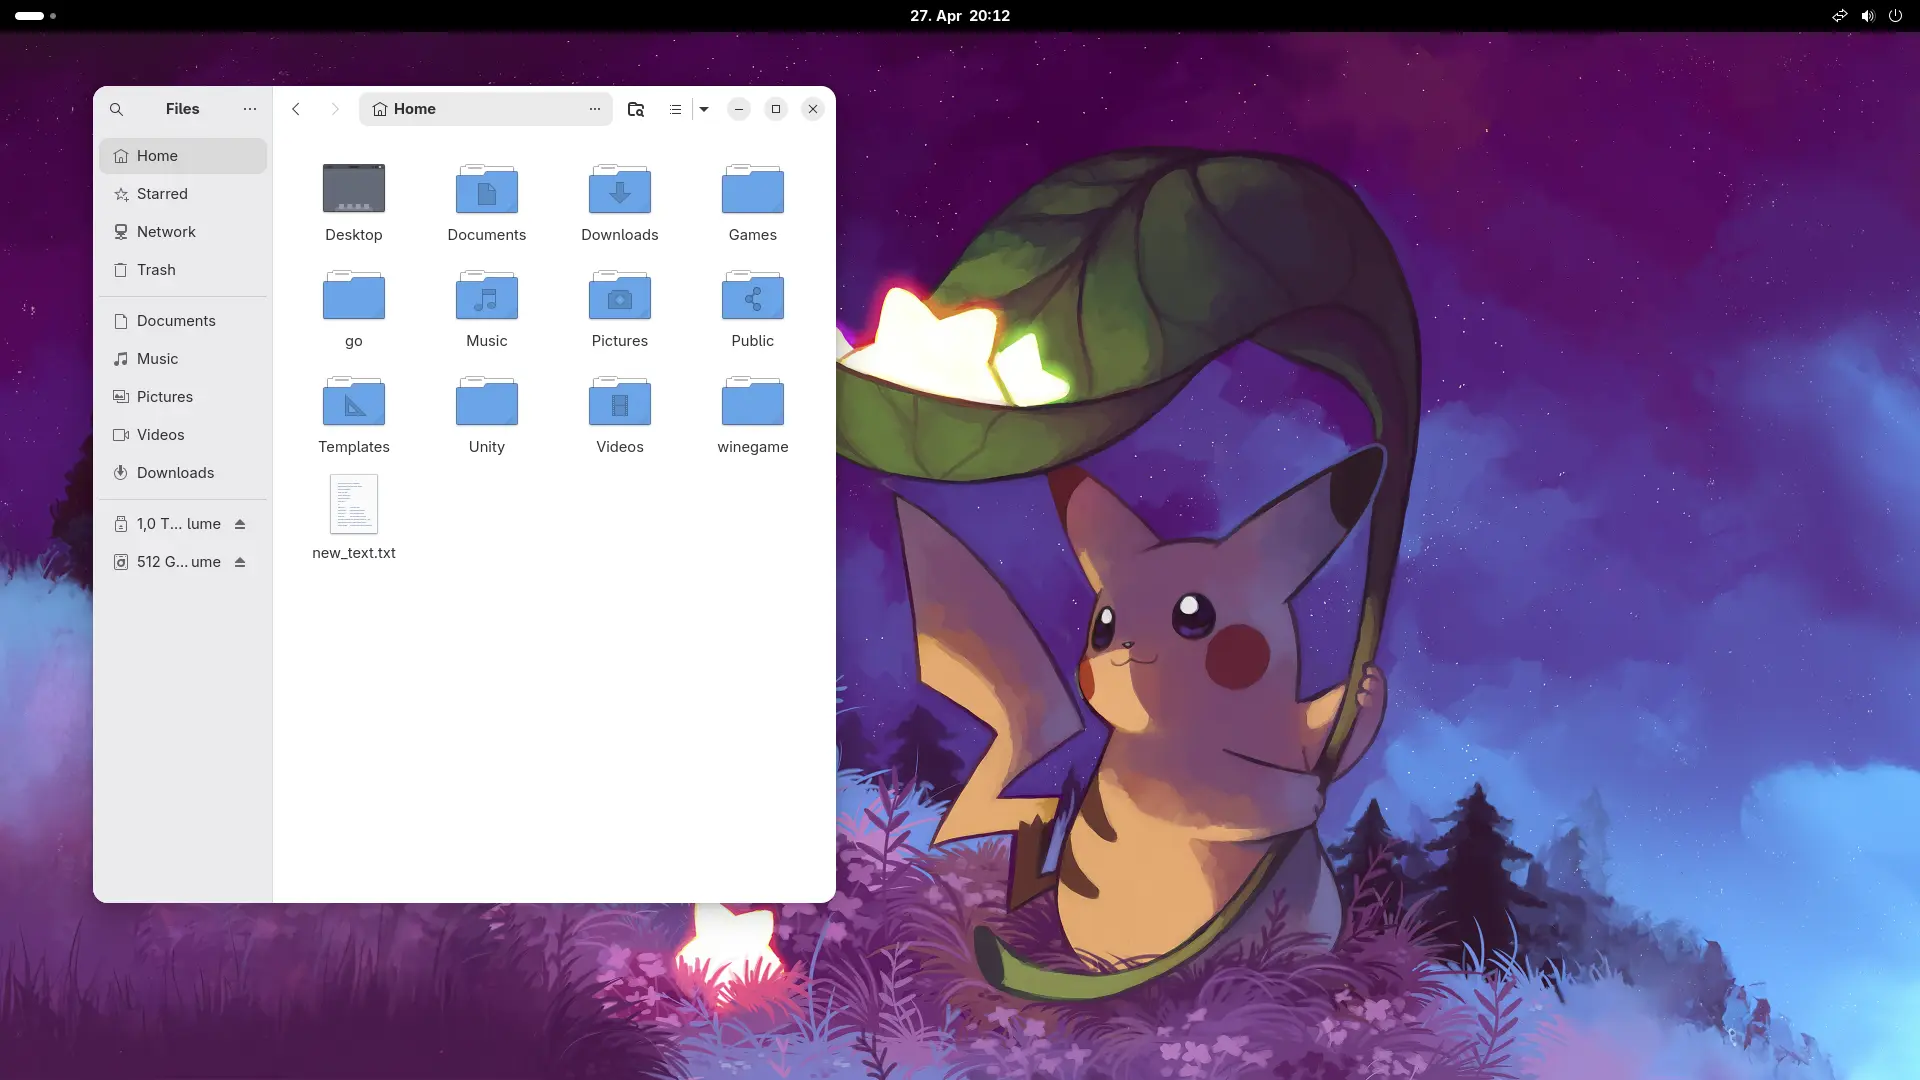Select the Downloads folder icon in grid
The height and width of the screenshot is (1080, 1920).
point(620,188)
